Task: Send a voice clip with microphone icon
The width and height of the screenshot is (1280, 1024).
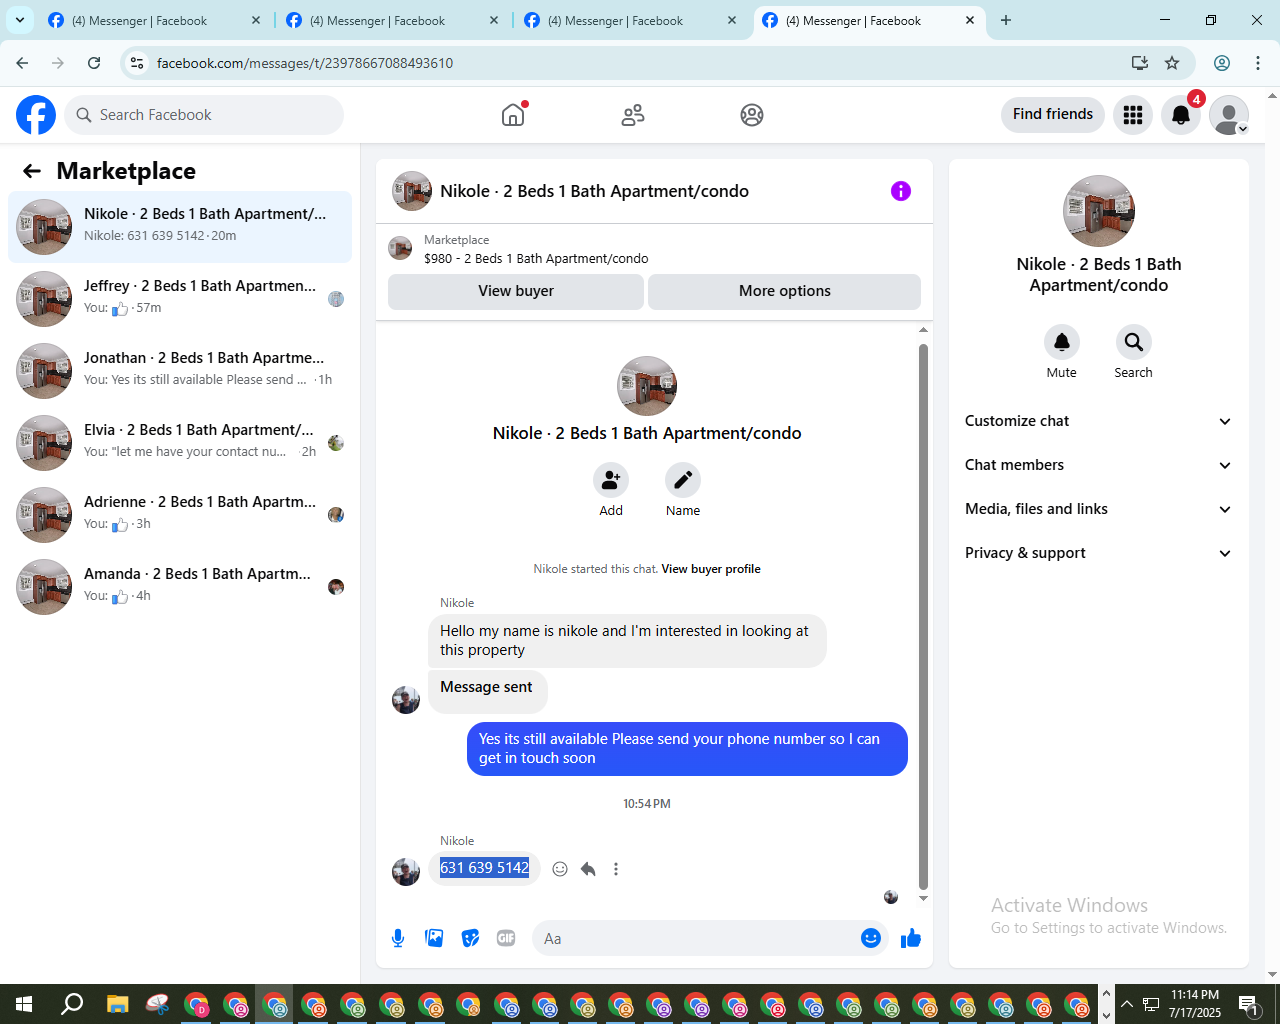Action: [x=398, y=938]
